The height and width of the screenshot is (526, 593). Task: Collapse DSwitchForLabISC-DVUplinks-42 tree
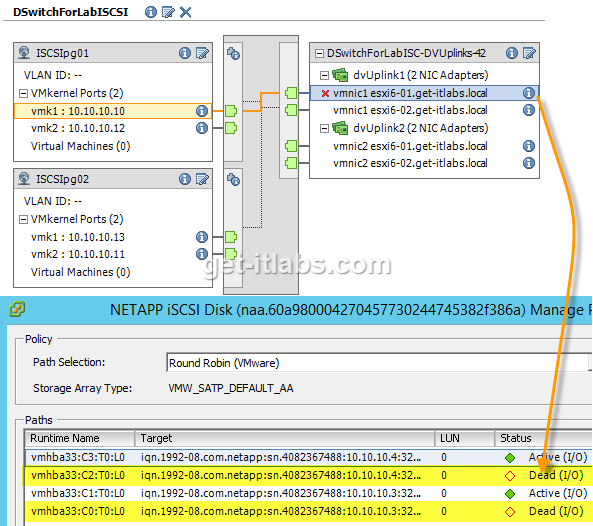[x=320, y=53]
